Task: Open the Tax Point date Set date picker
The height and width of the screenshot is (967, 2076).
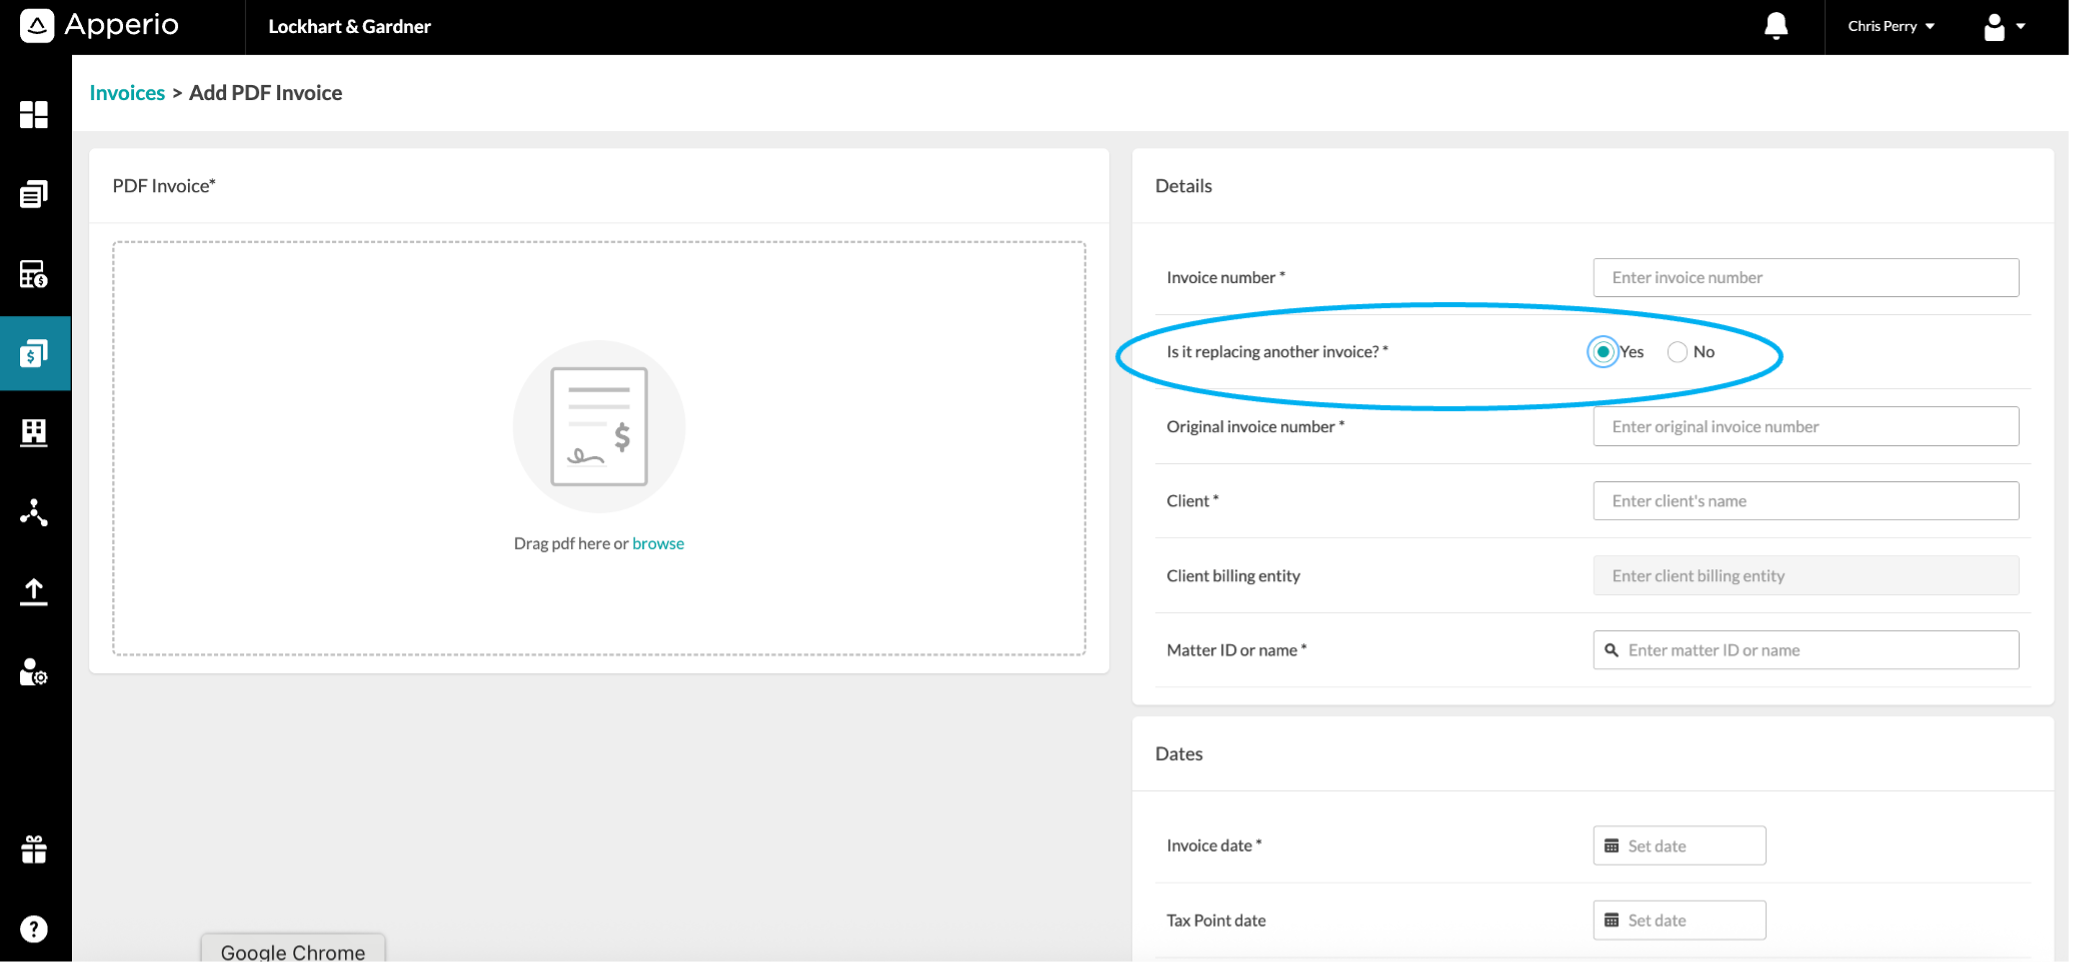Action: point(1679,920)
